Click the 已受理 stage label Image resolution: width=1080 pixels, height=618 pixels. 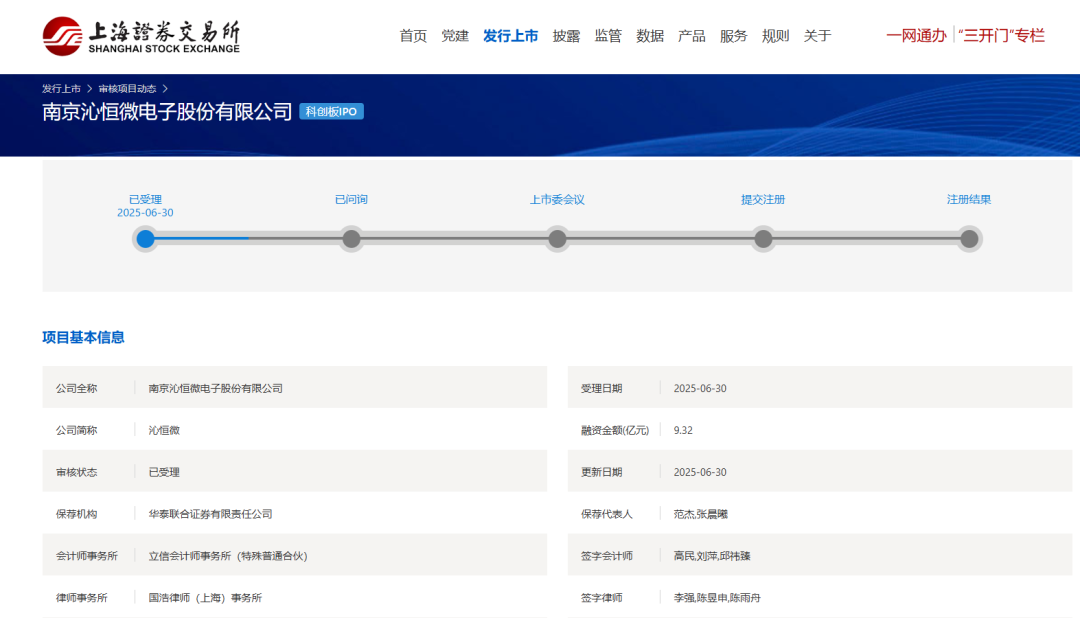pos(145,200)
